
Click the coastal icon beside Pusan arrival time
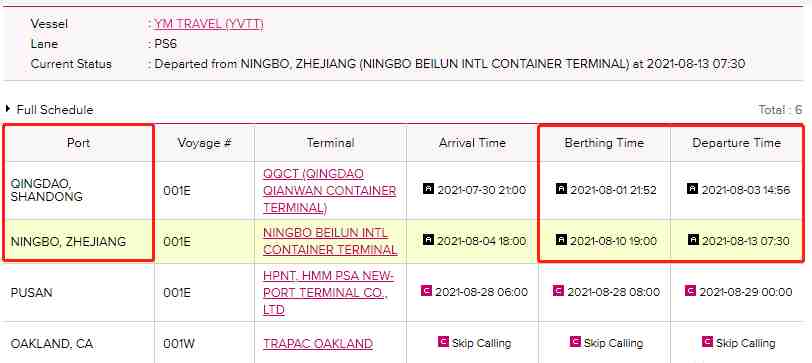click(x=426, y=291)
